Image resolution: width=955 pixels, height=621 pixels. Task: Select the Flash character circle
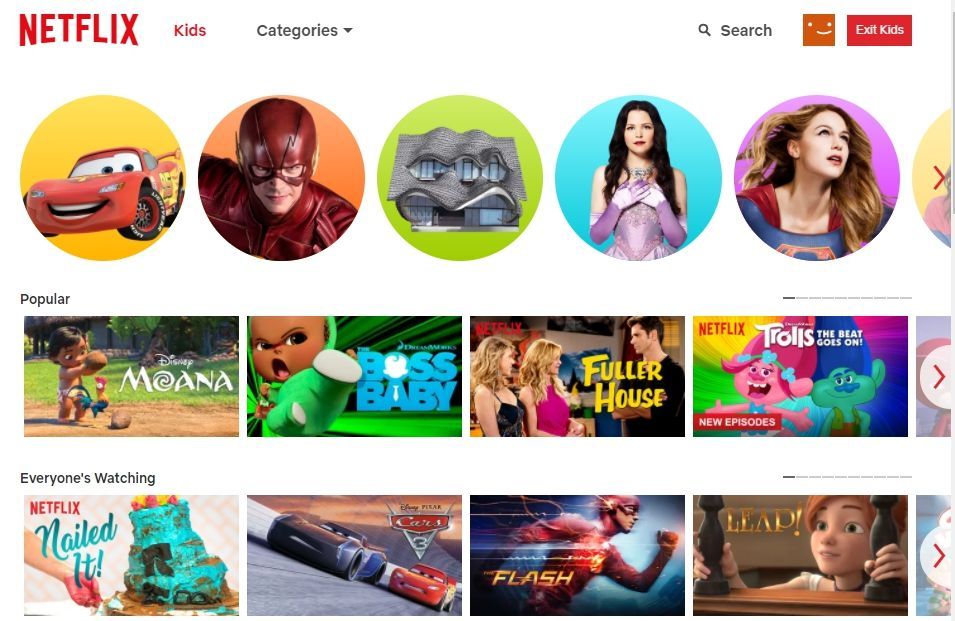point(281,178)
